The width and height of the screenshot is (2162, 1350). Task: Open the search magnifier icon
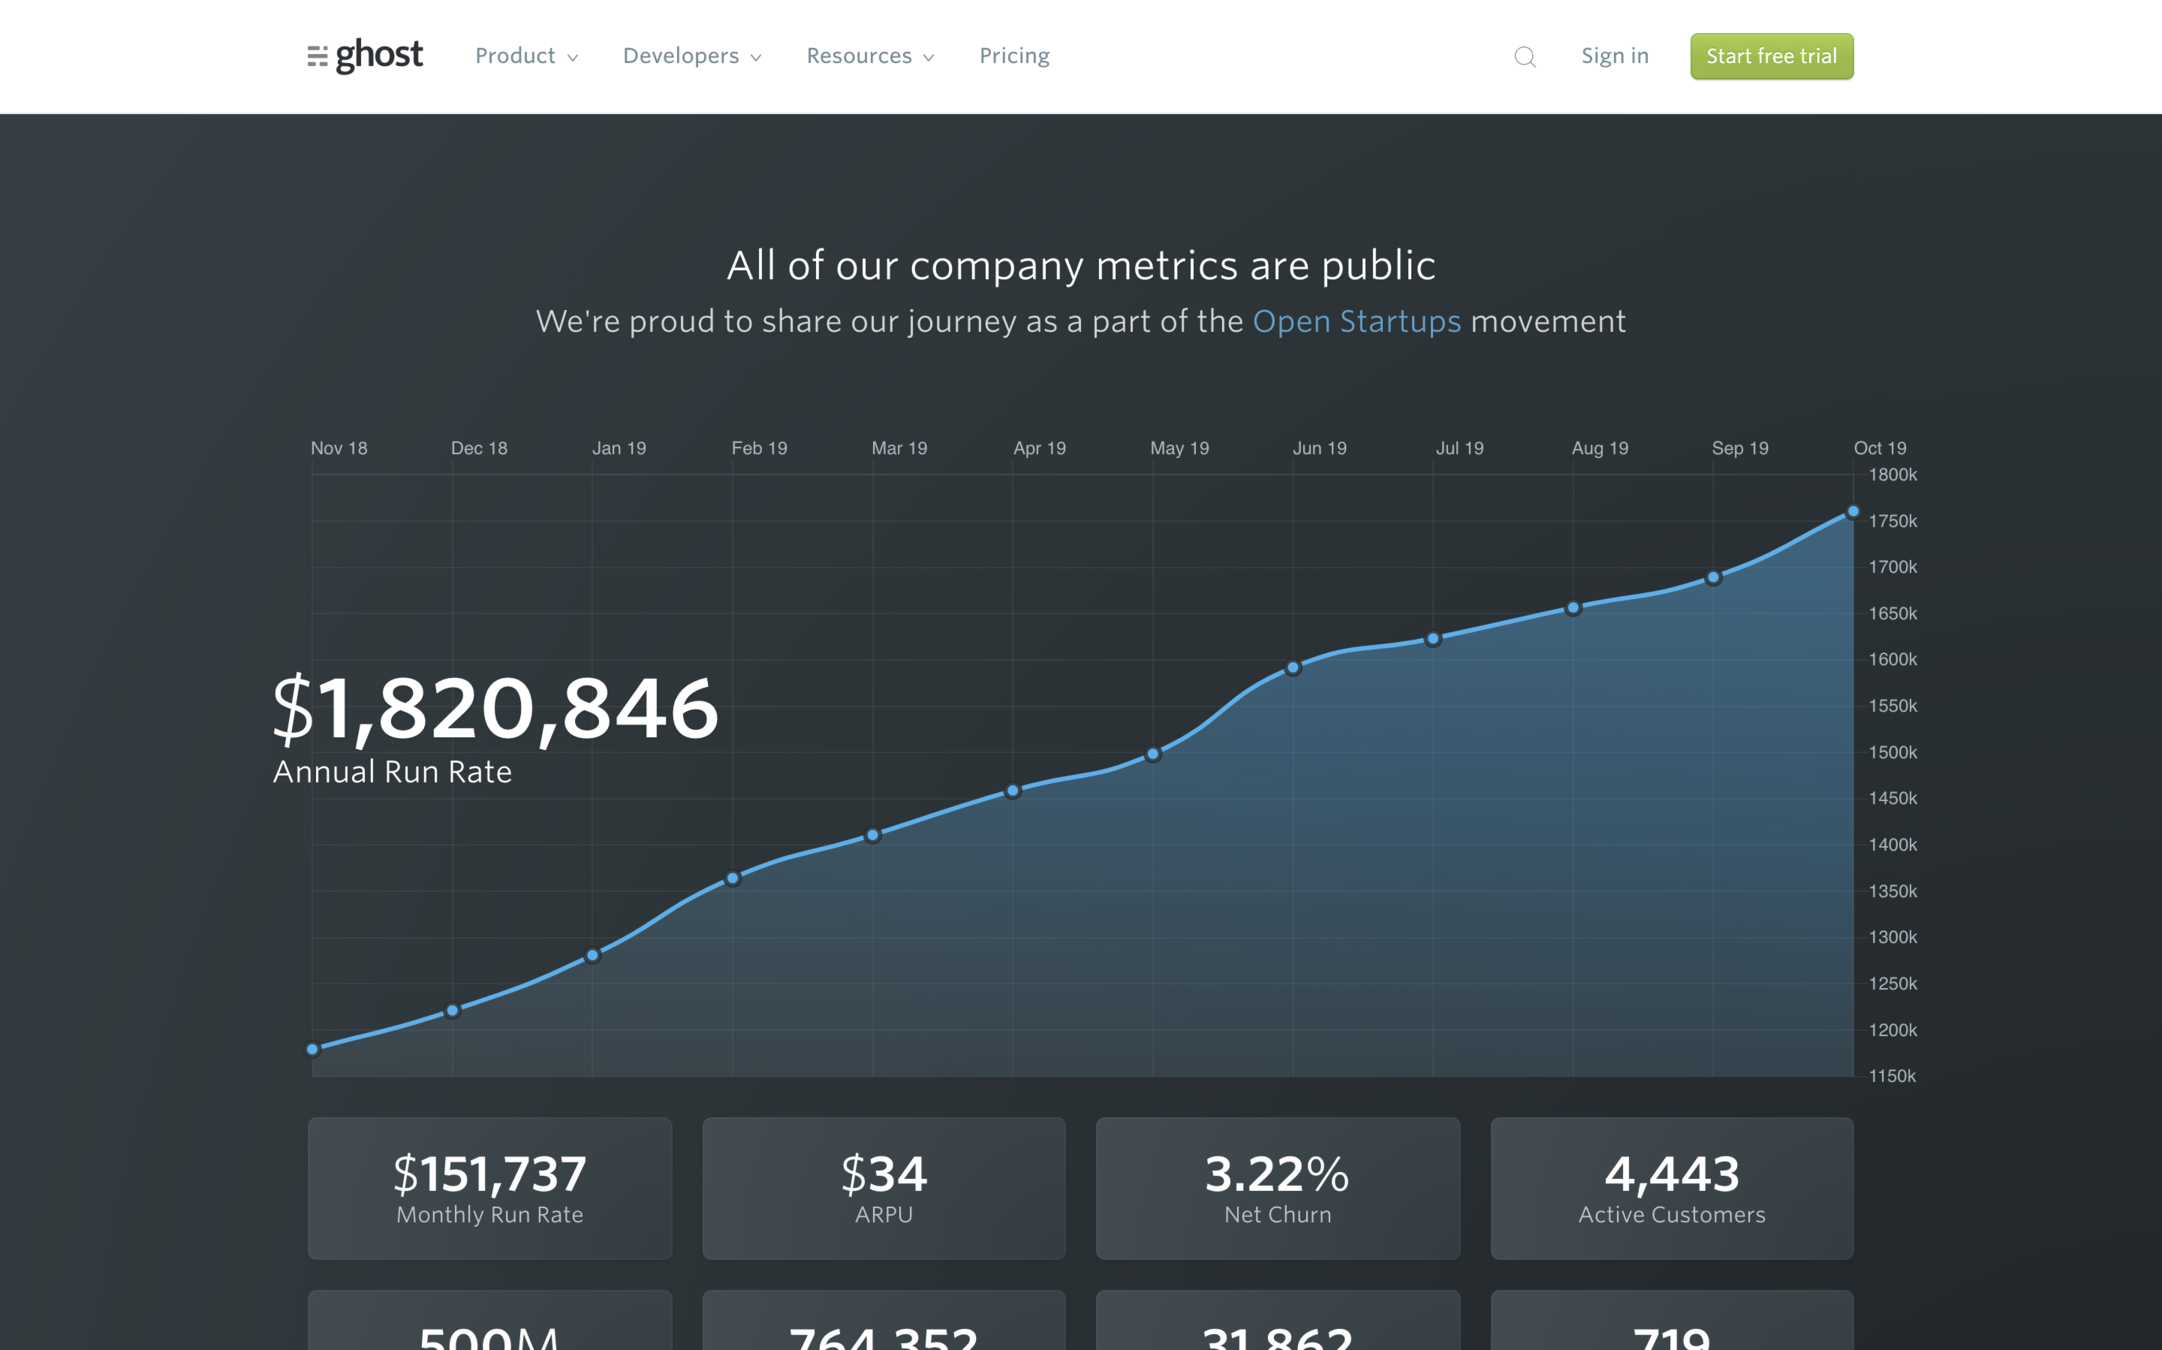[x=1524, y=57]
